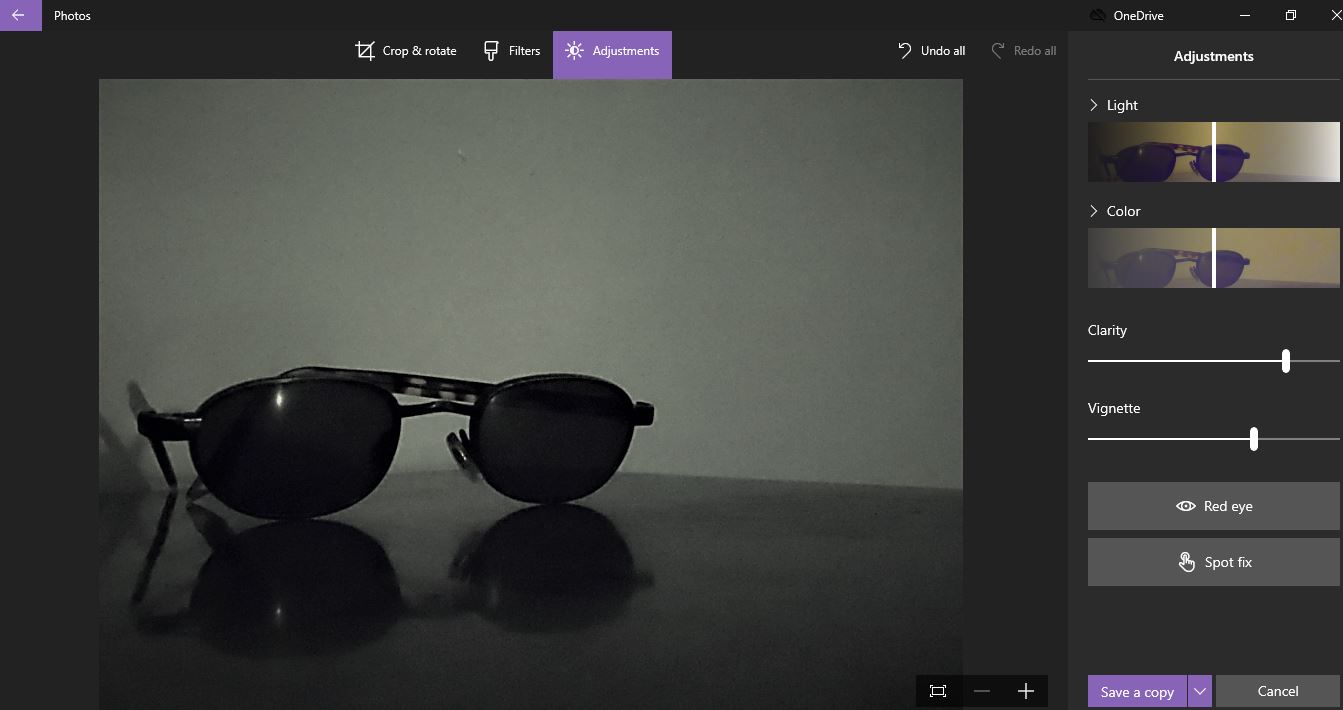
Task: Switch to the Filters tab
Action: [x=511, y=51]
